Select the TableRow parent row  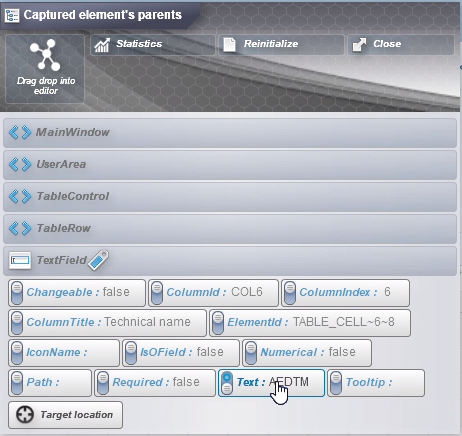[230, 229]
